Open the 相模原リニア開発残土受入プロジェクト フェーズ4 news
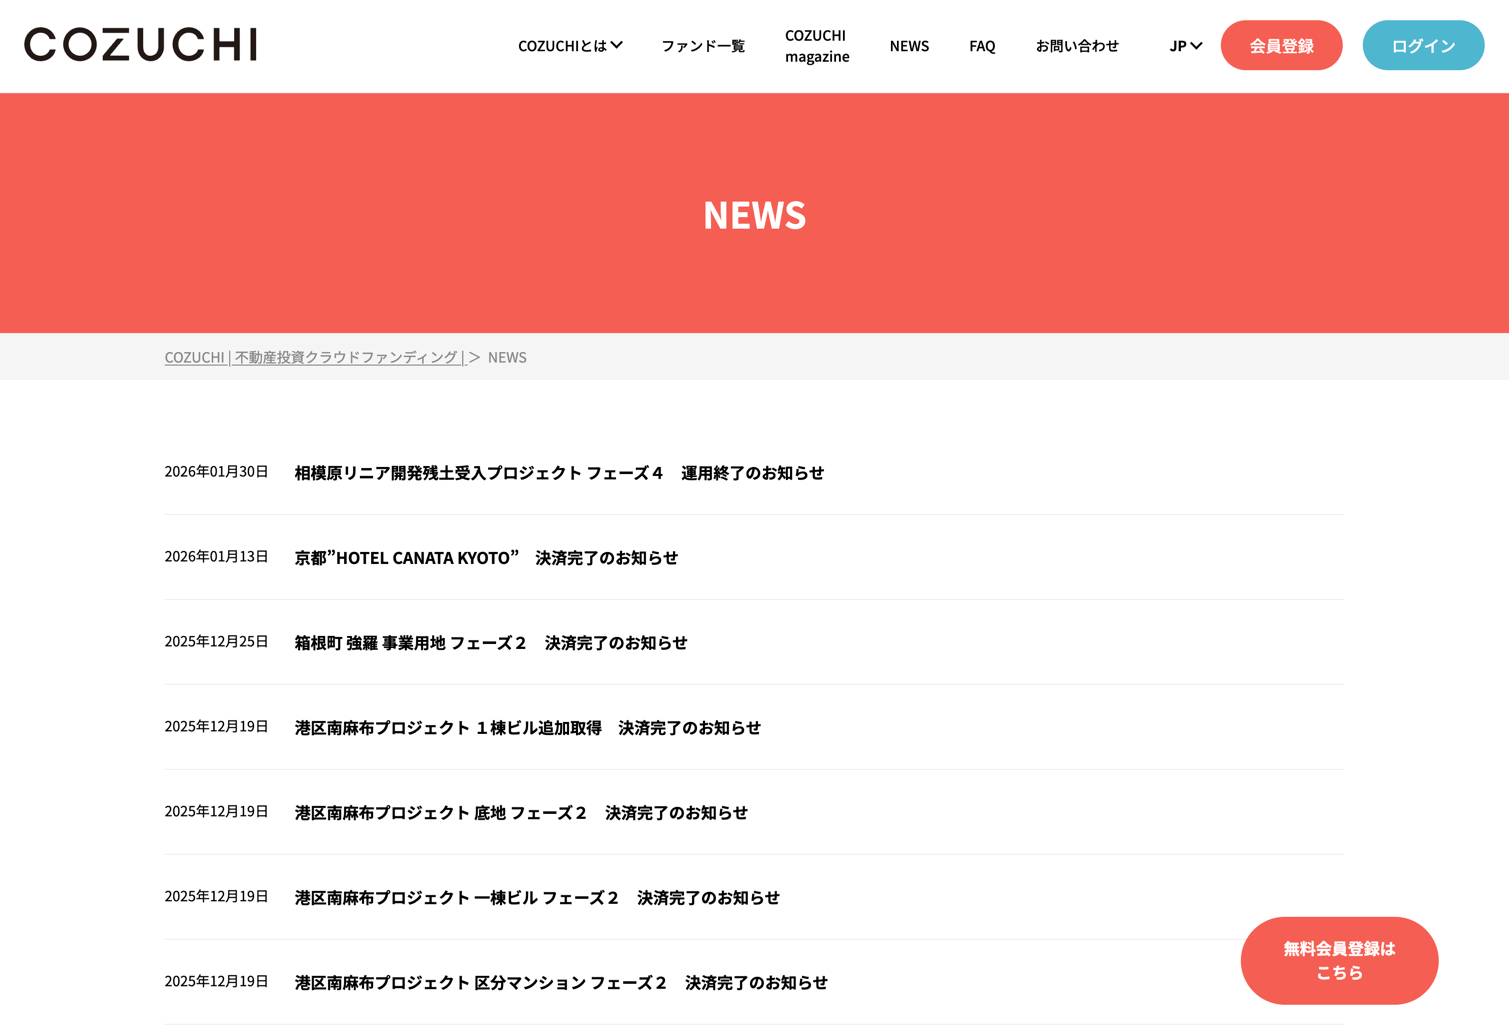 coord(559,473)
